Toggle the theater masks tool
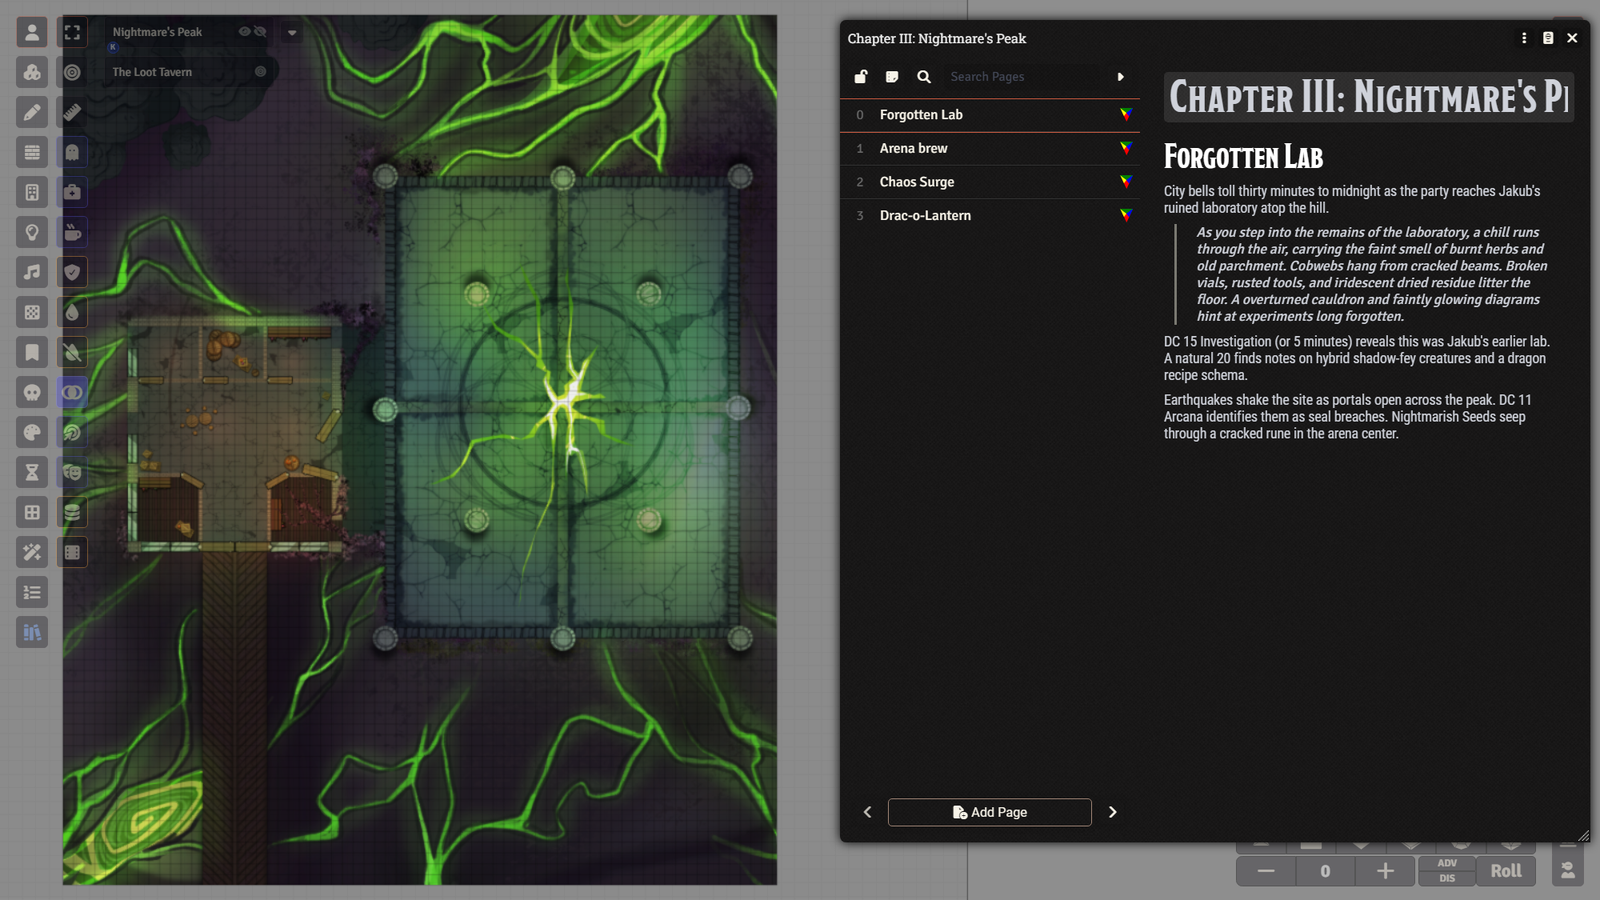The height and width of the screenshot is (900, 1600). [72, 472]
